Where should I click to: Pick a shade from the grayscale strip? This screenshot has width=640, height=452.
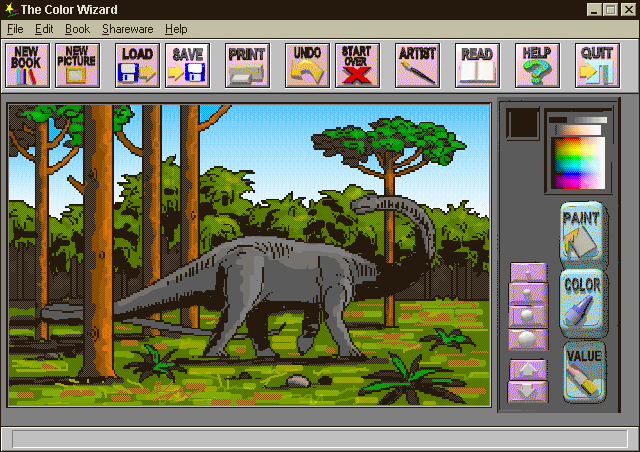tap(578, 120)
